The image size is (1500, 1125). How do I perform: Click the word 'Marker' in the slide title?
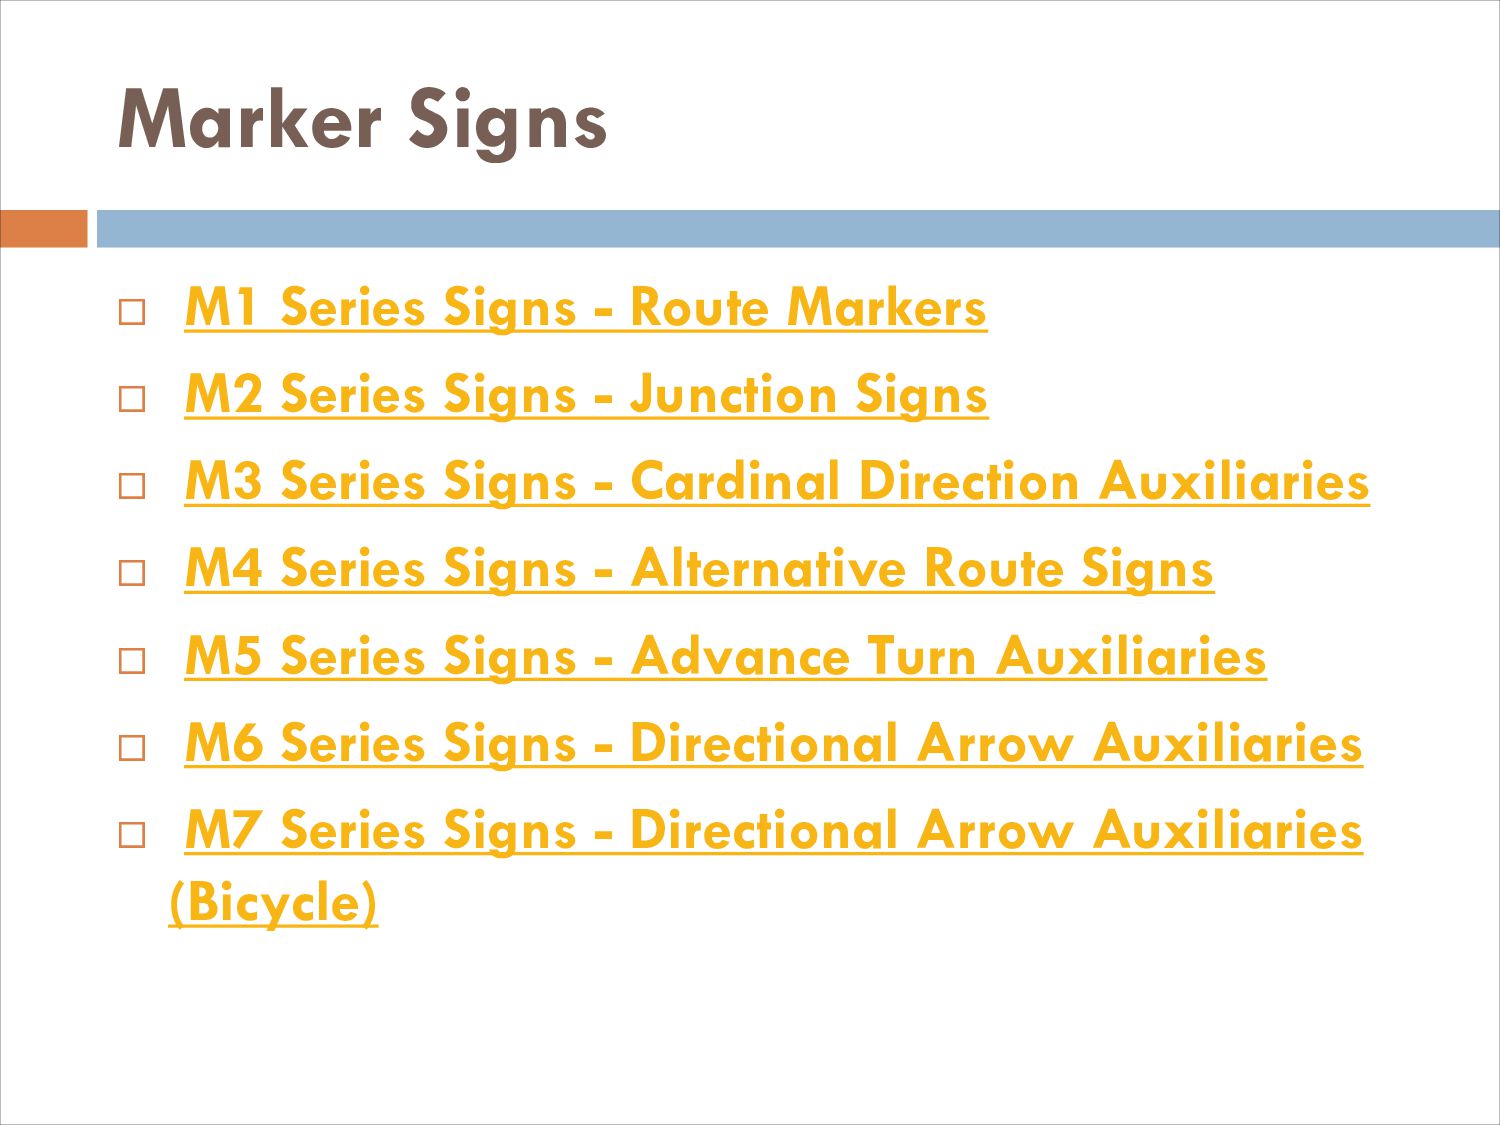tap(250, 120)
